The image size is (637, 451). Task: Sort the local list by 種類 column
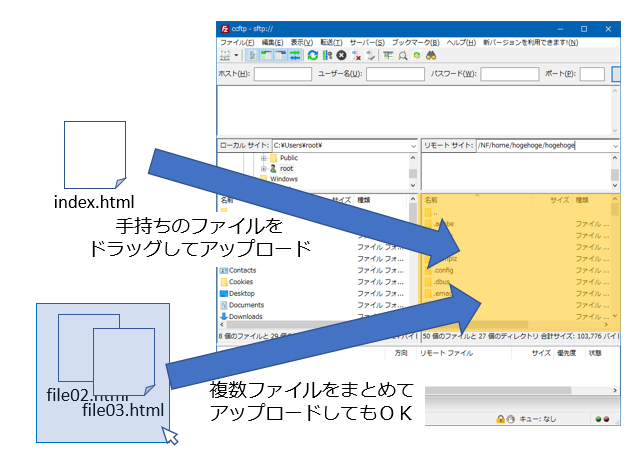tap(364, 200)
